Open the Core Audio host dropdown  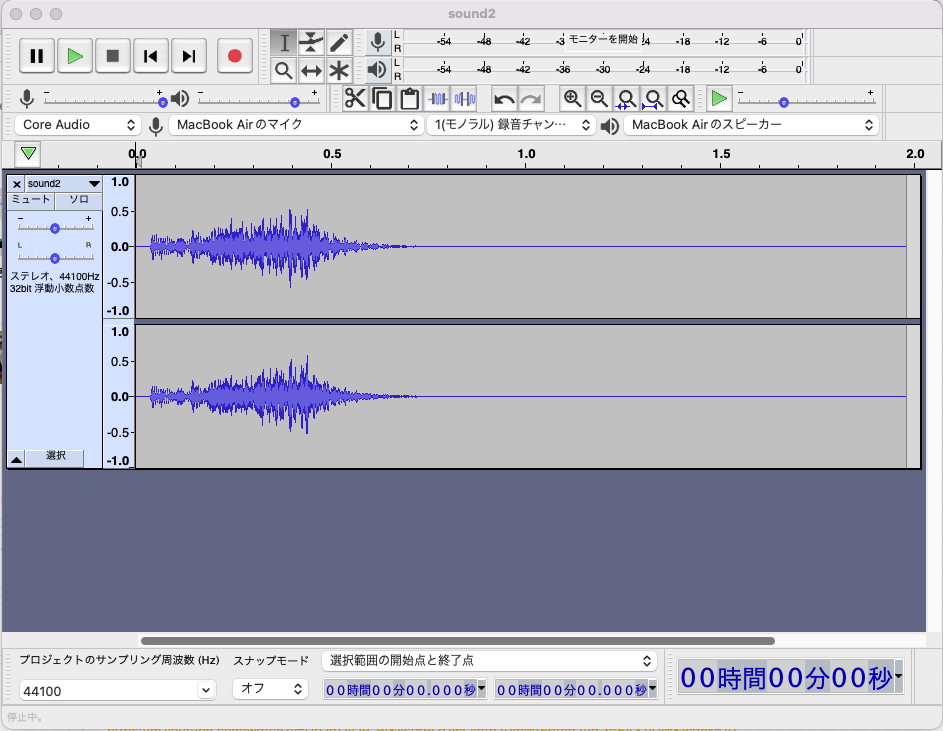(x=78, y=125)
